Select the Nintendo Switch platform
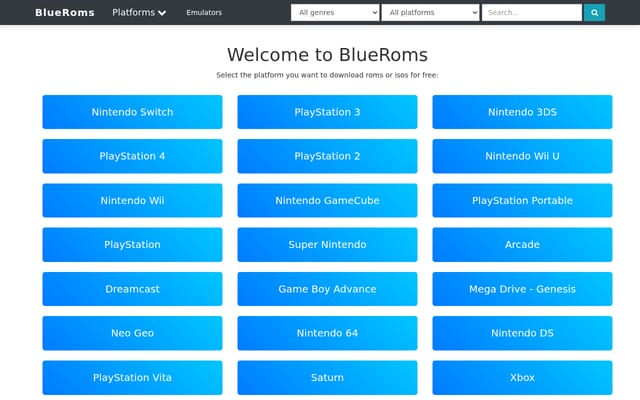 click(x=132, y=112)
